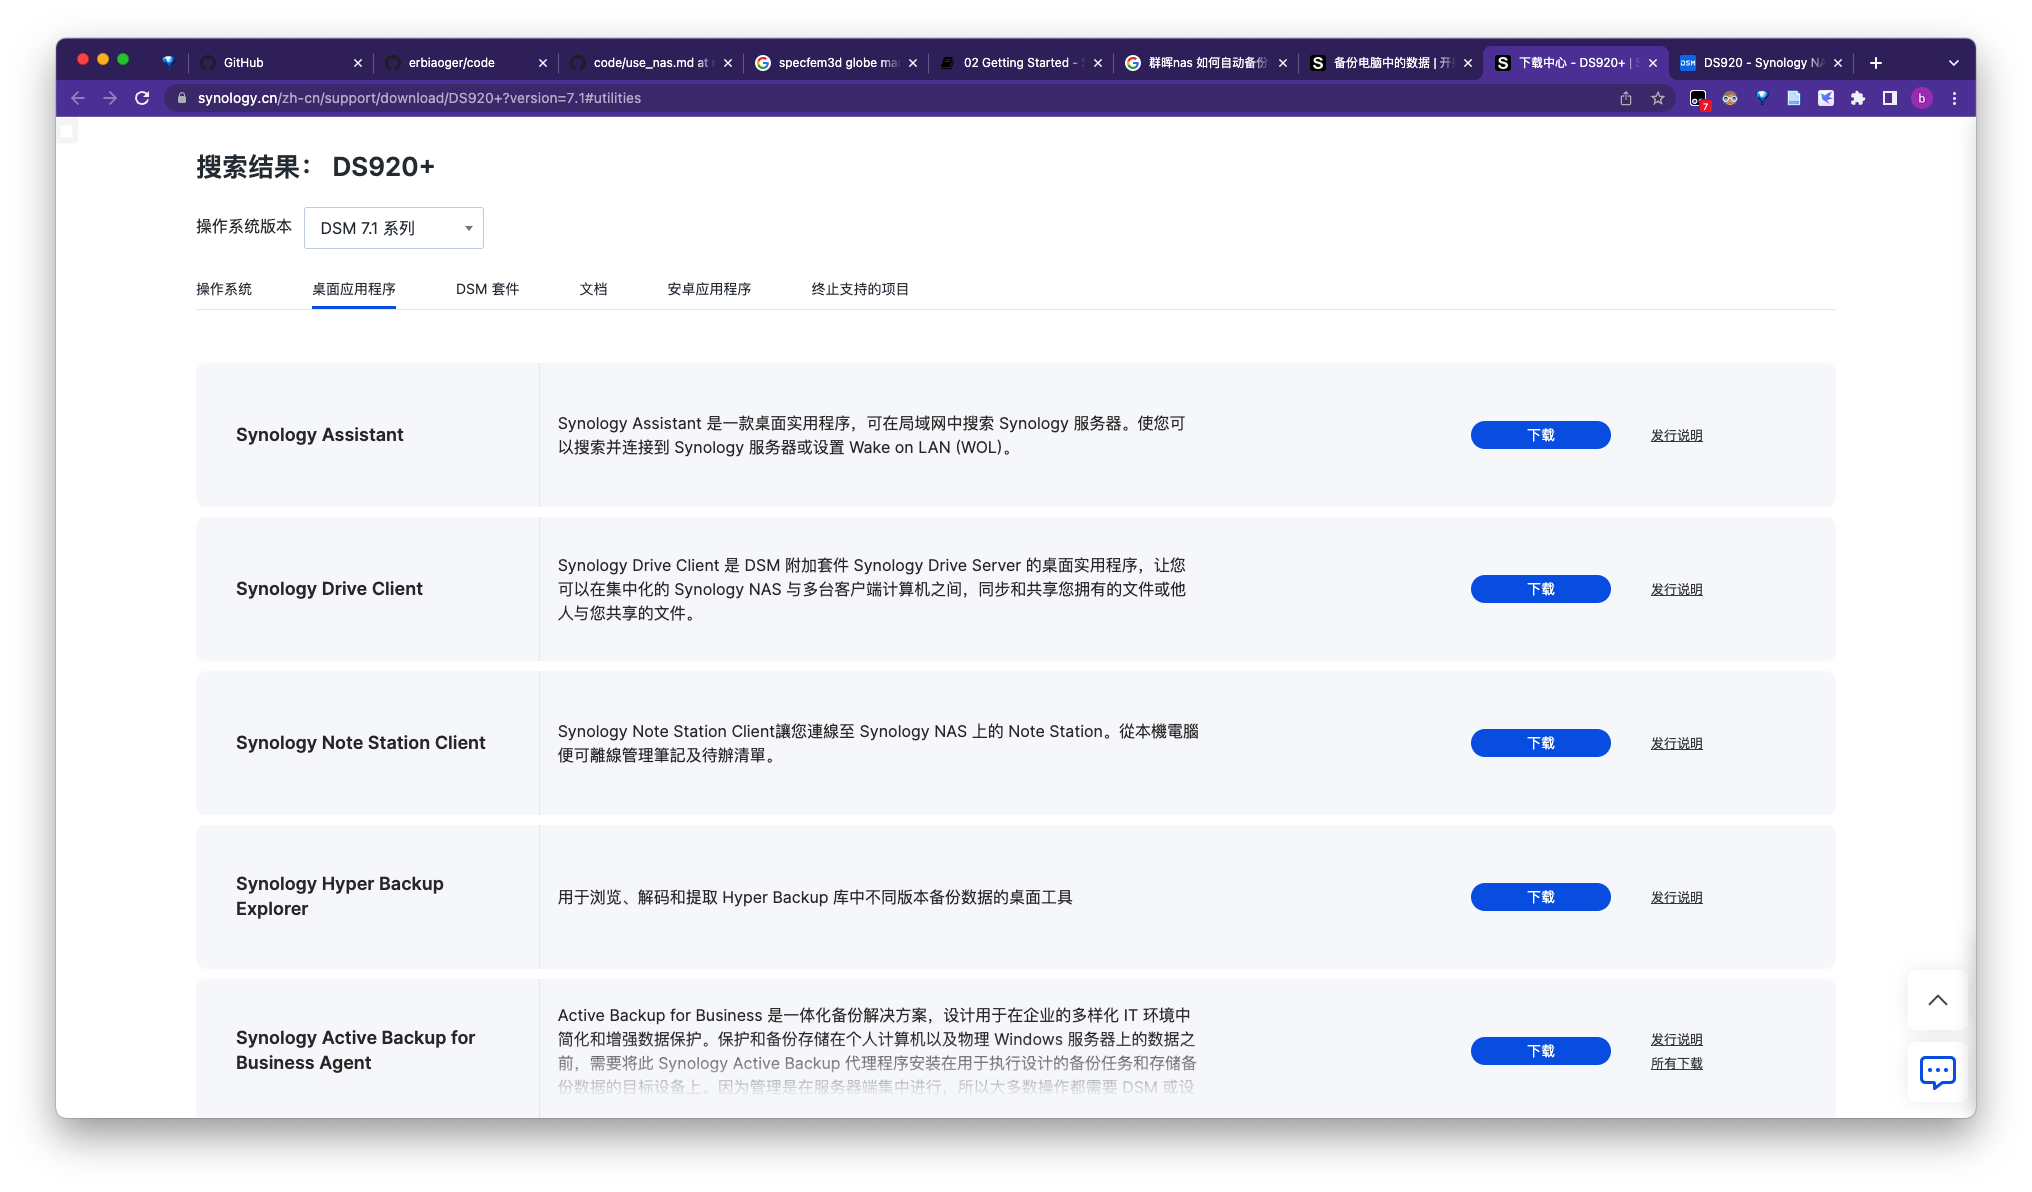
Task: Open the Chrome three-dot menu
Action: tap(1954, 98)
